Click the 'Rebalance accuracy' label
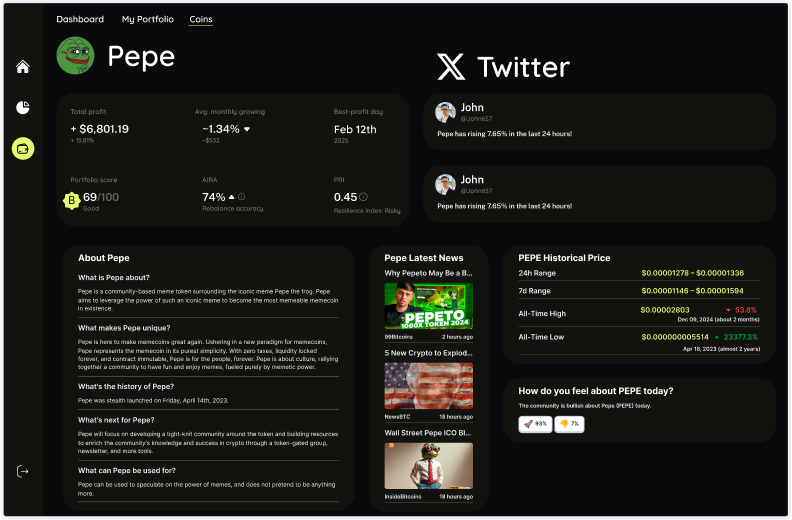 click(x=232, y=209)
